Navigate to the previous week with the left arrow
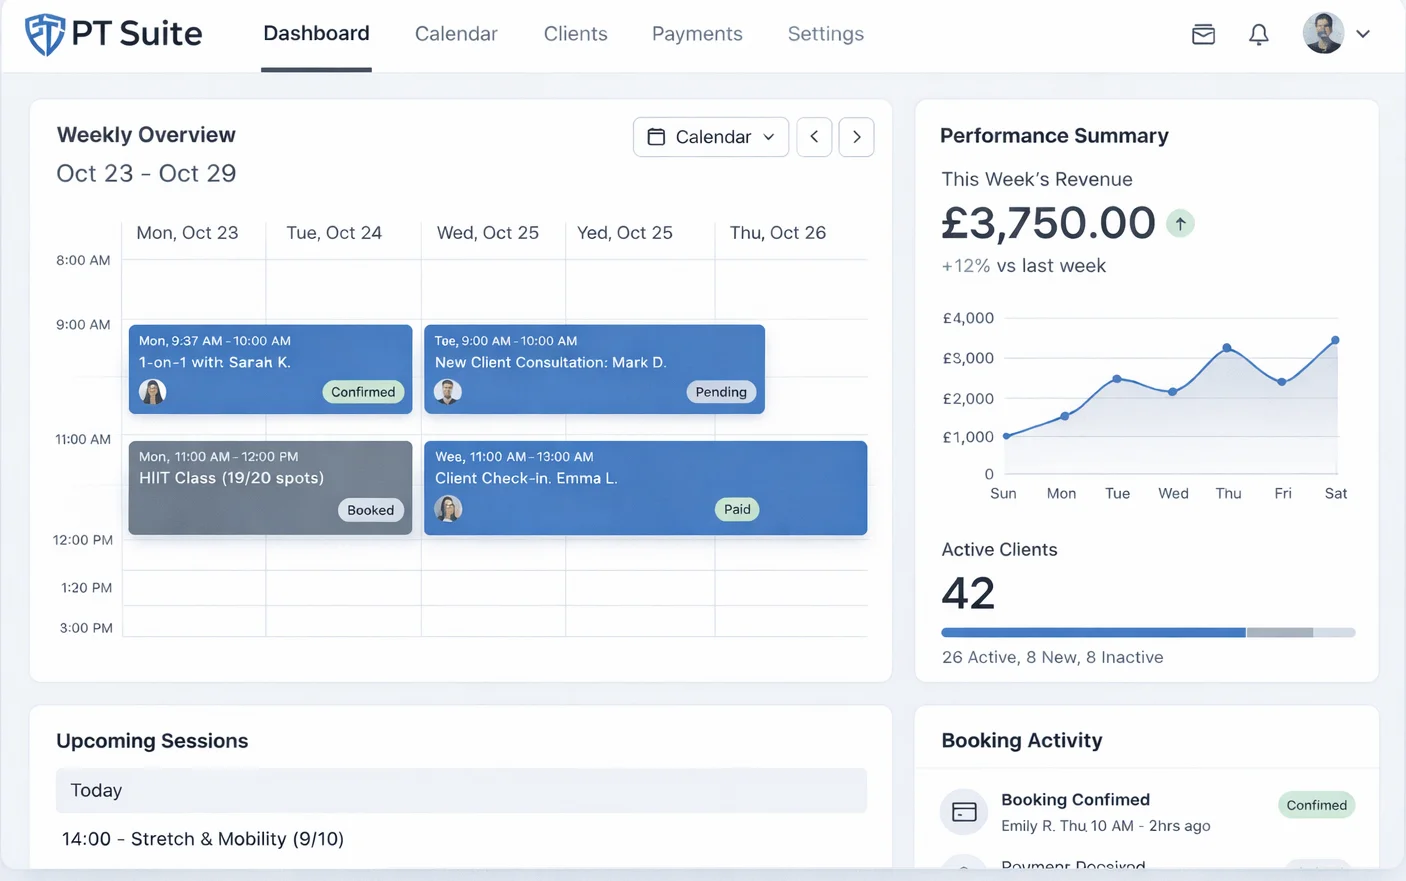The image size is (1406, 881). click(x=813, y=137)
